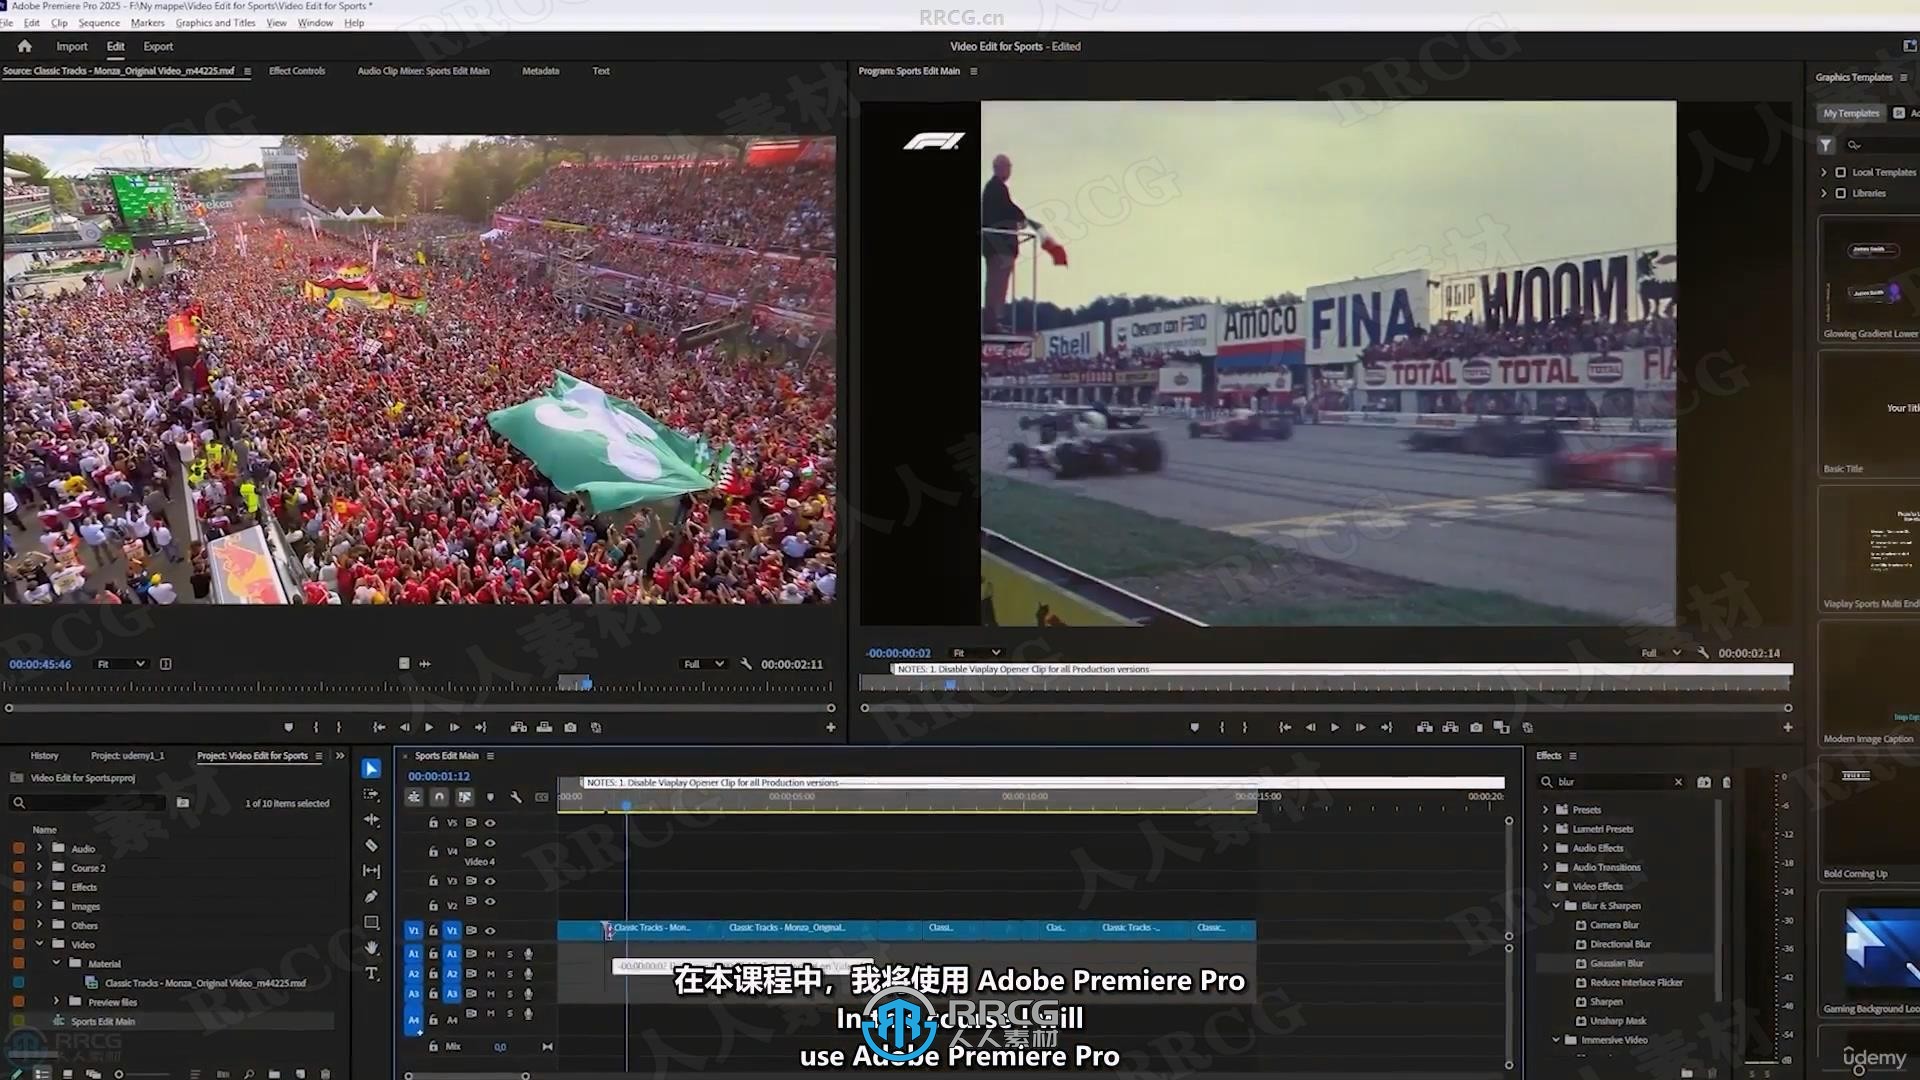Screen dimensions: 1920x1080
Task: Open the Markers menu
Action: tap(147, 22)
